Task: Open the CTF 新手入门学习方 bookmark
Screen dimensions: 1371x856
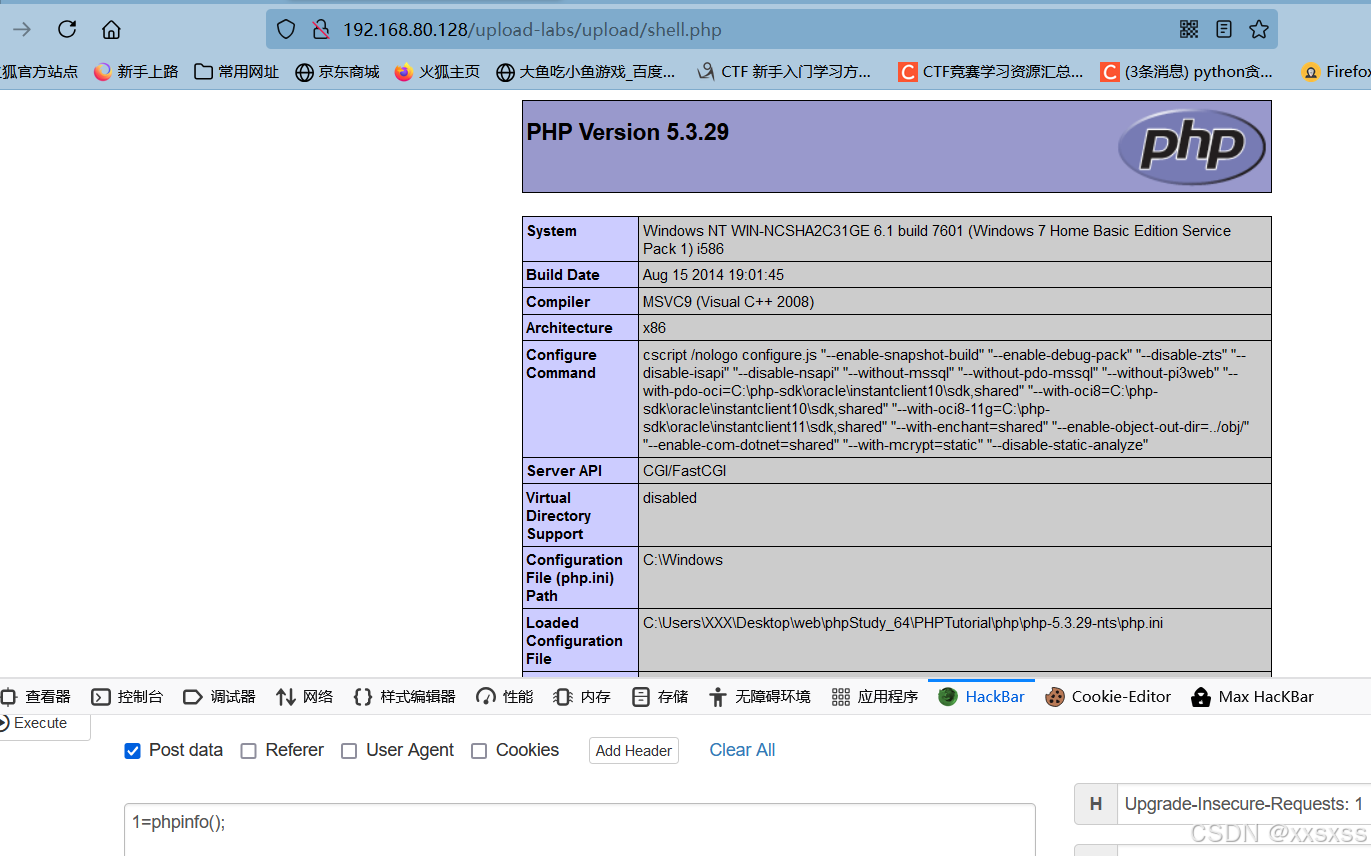Action: tap(784, 72)
